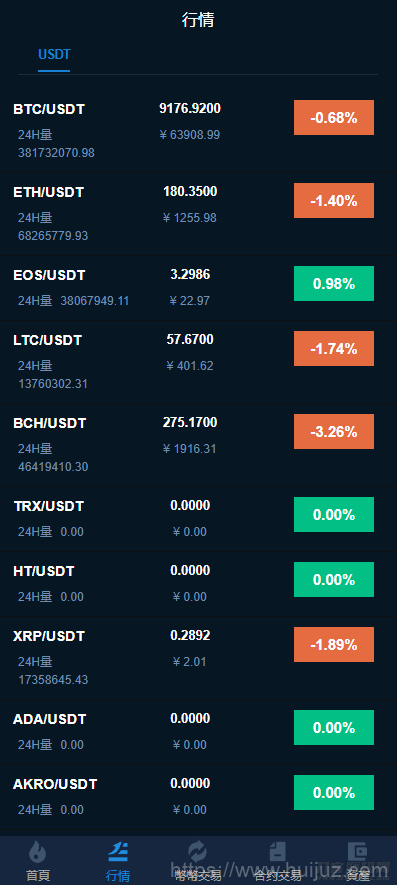397x885 pixels.
Task: Open the assets wallet icon
Action: [357, 851]
